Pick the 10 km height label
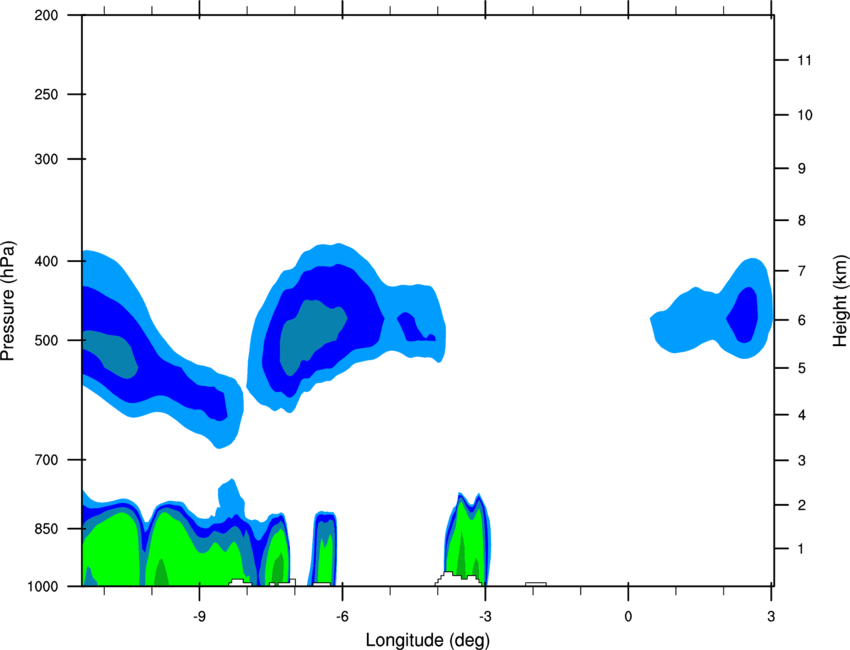 coord(804,115)
